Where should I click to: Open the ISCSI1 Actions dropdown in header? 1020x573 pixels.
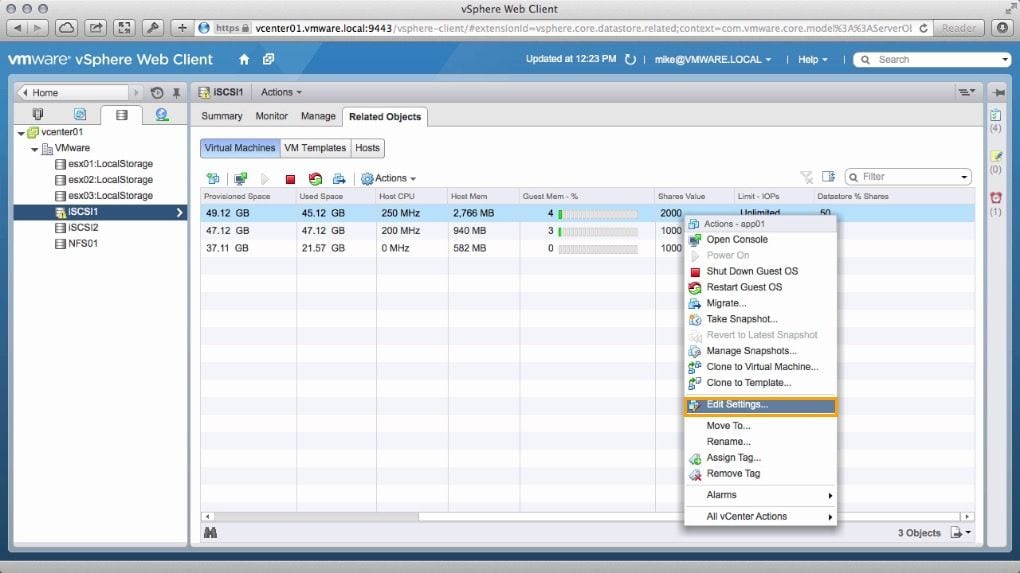click(x=281, y=92)
